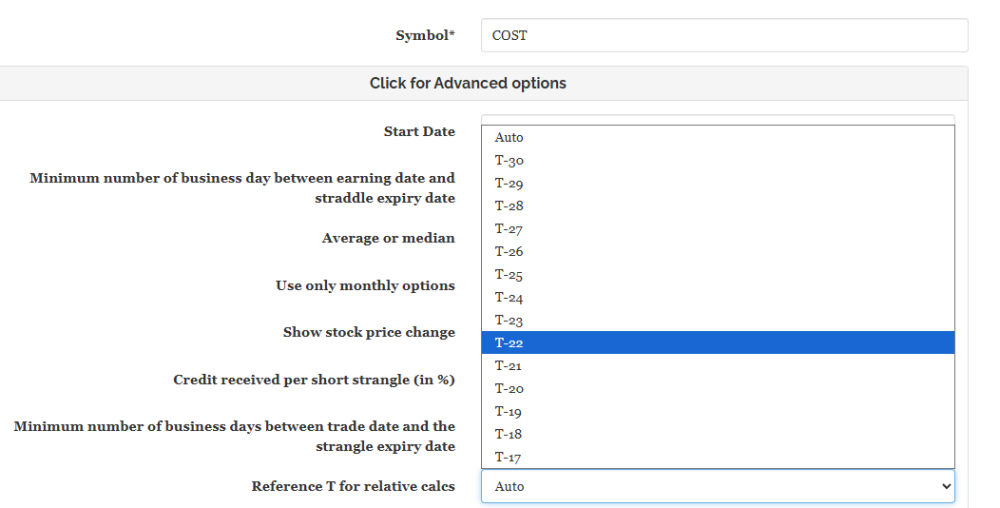The height and width of the screenshot is (508, 1000).
Task: Select T-27 in the open list
Action: 718,229
